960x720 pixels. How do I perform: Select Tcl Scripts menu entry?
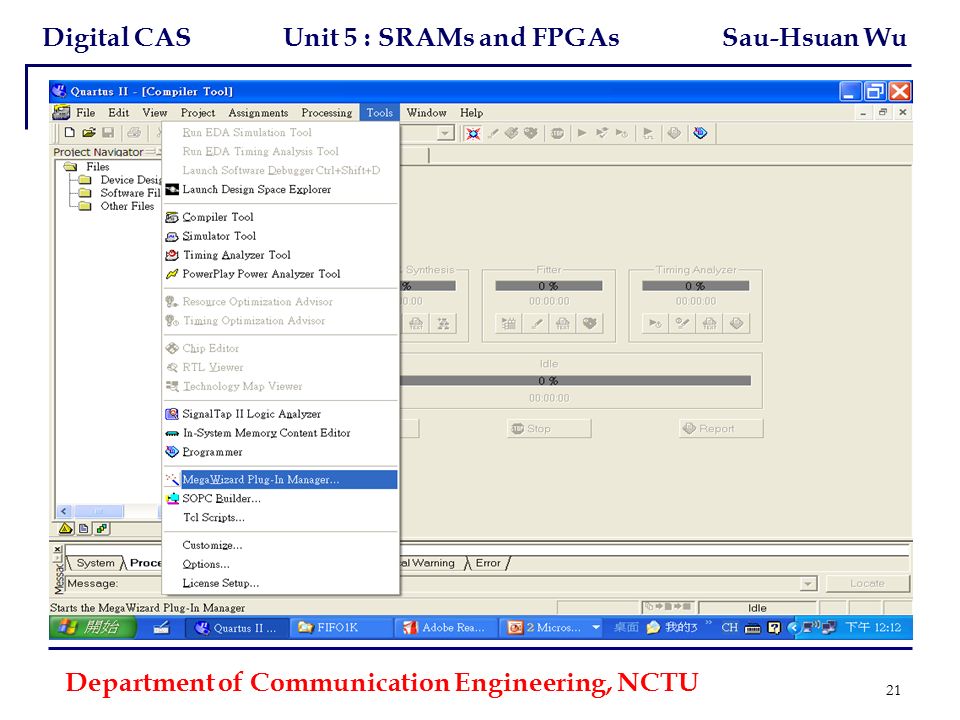[x=281, y=517]
